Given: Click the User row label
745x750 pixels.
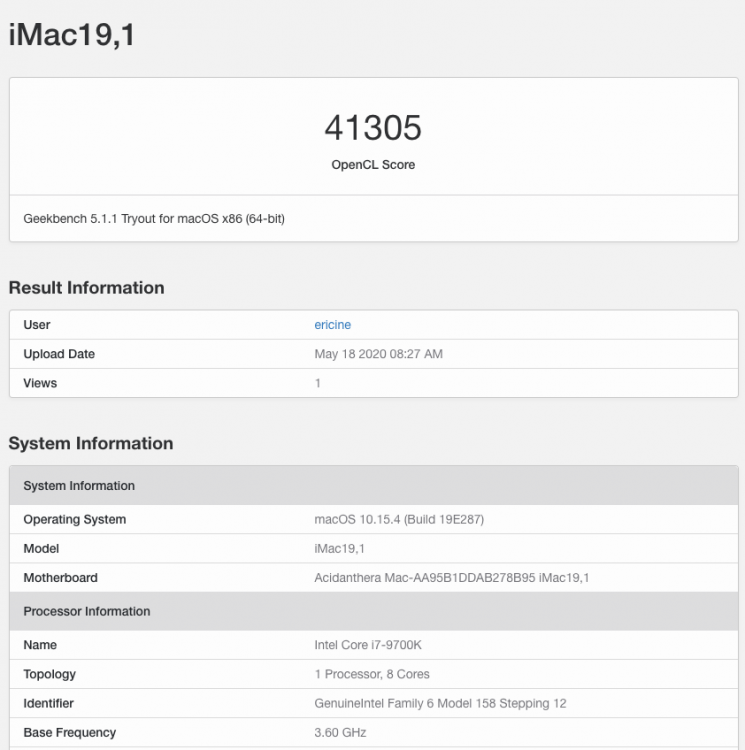Looking at the screenshot, I should click(37, 325).
